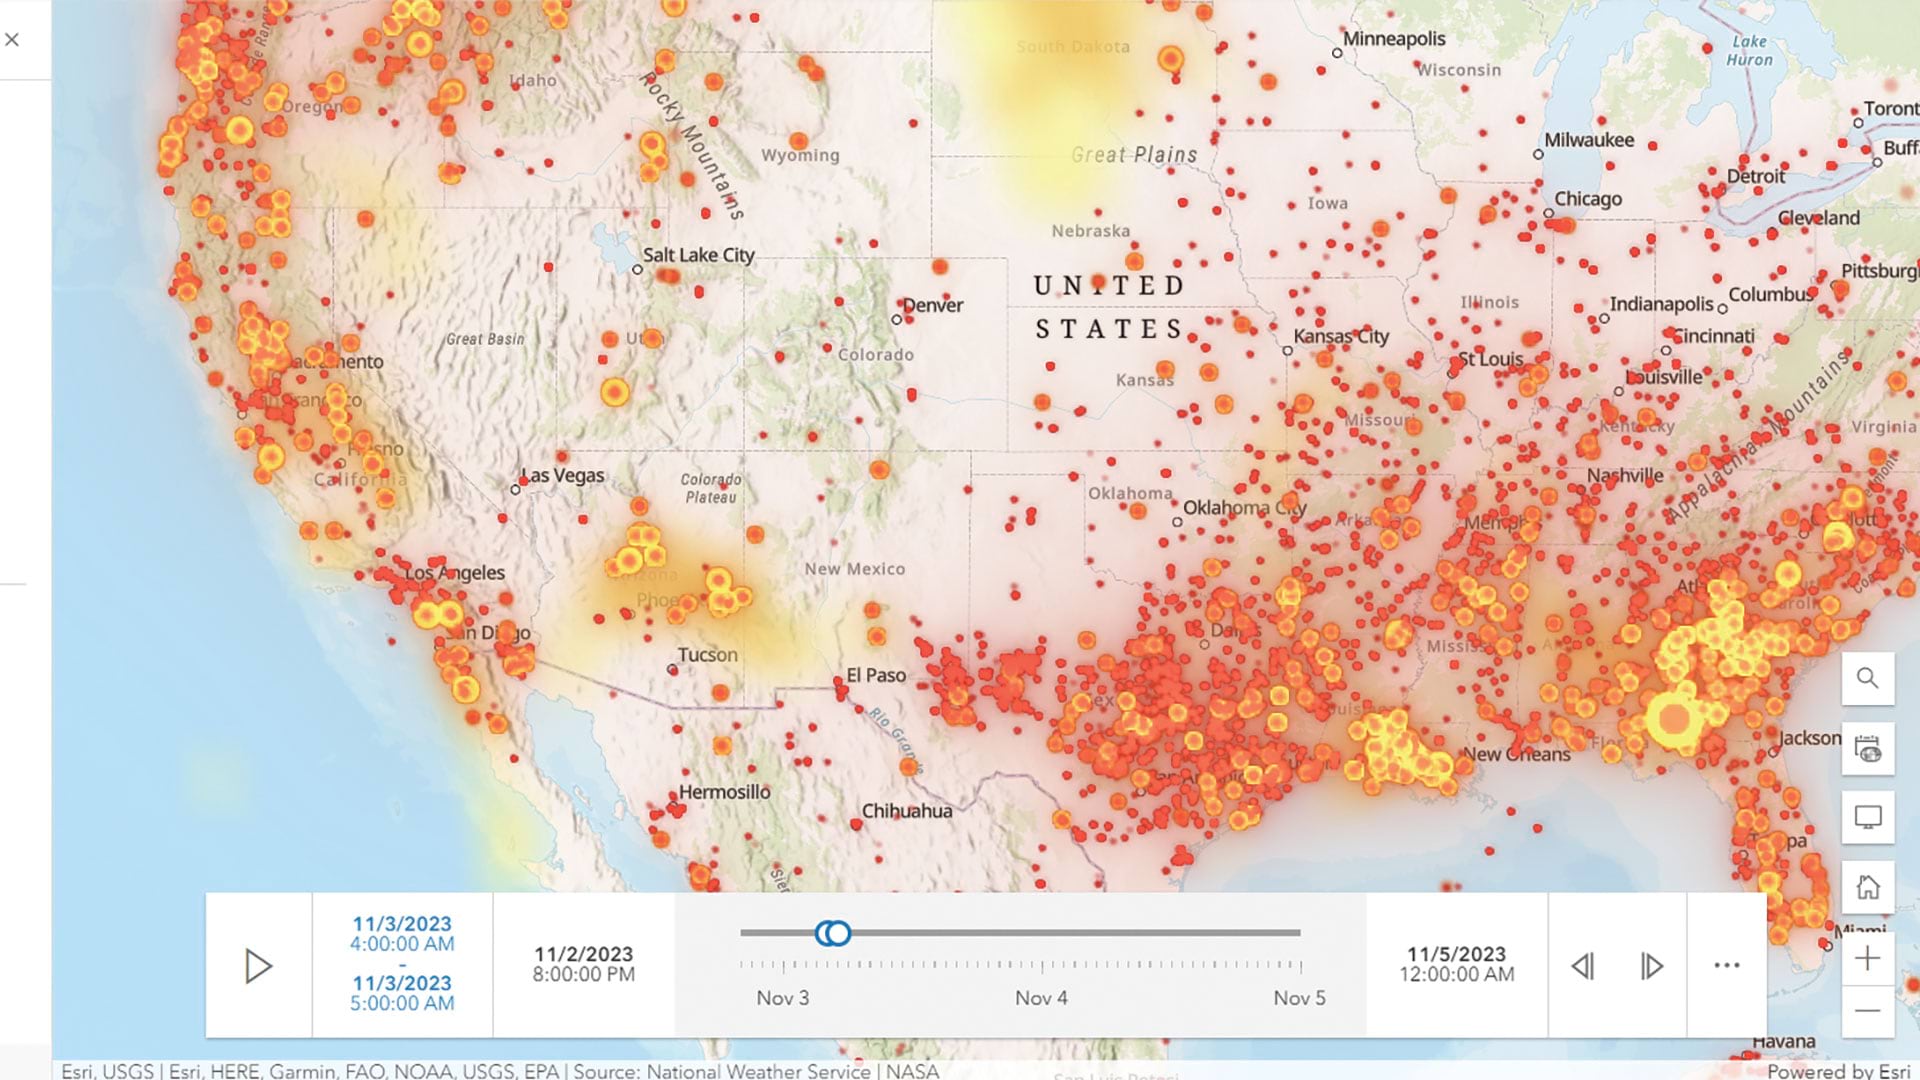Open the Powered by Esri link

(x=1840, y=1070)
